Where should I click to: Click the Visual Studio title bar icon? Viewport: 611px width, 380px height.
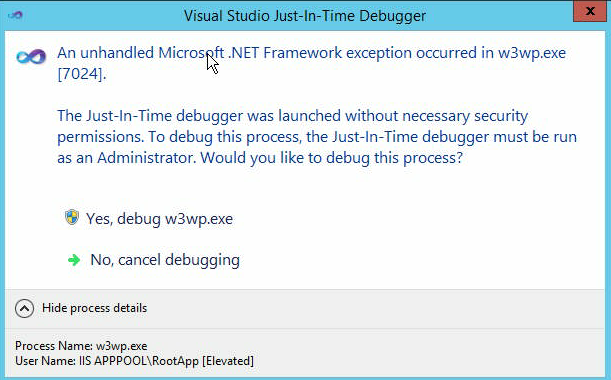click(15, 15)
